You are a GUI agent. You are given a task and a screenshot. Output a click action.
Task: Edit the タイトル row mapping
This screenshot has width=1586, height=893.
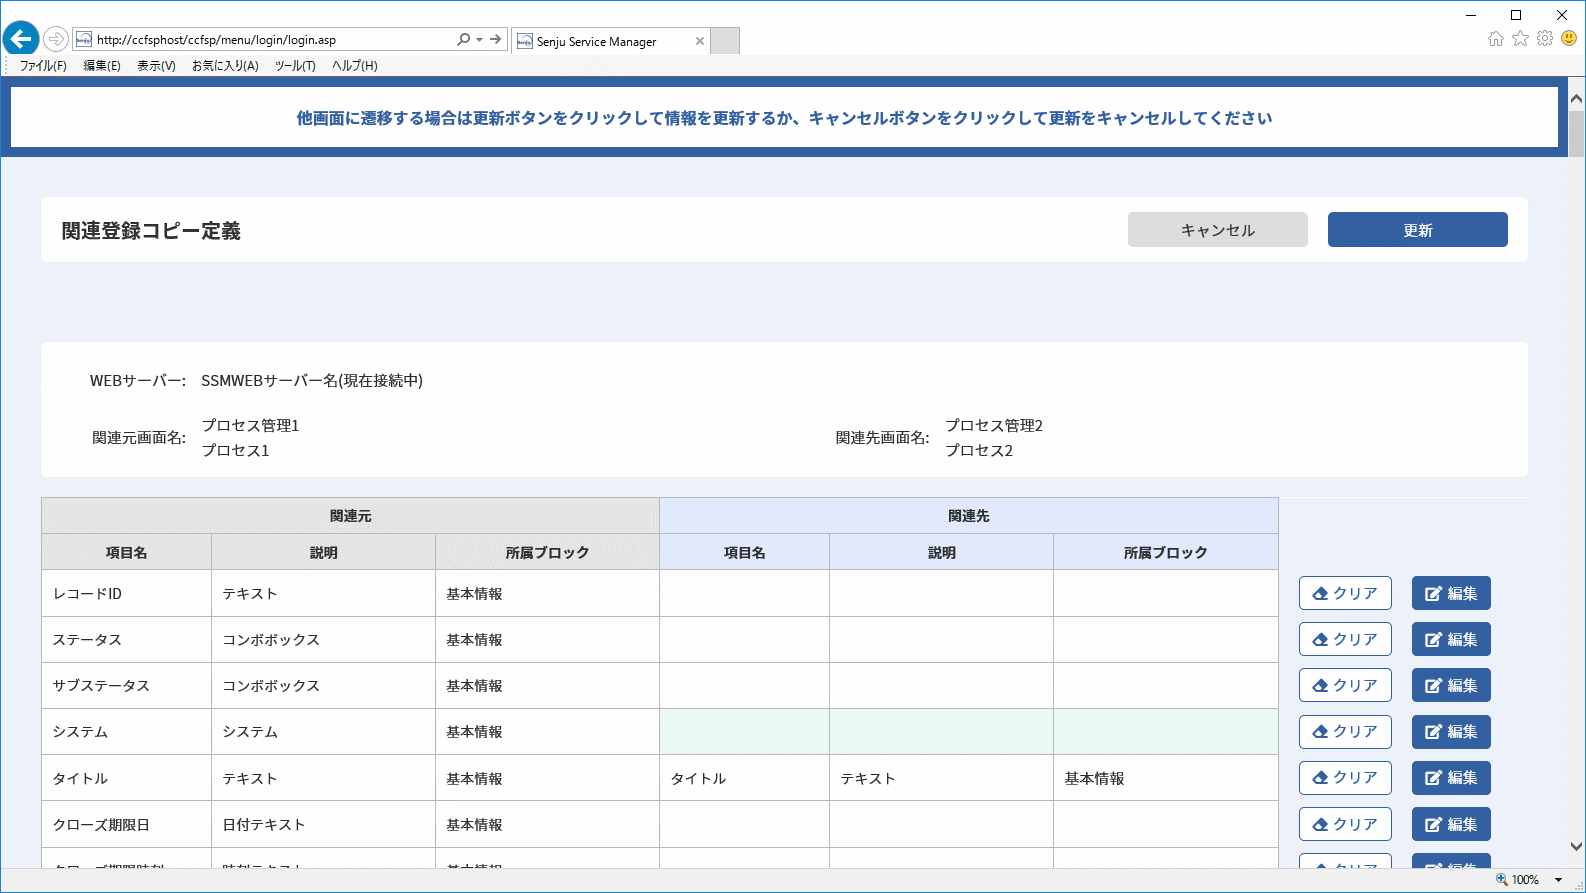[1451, 777]
